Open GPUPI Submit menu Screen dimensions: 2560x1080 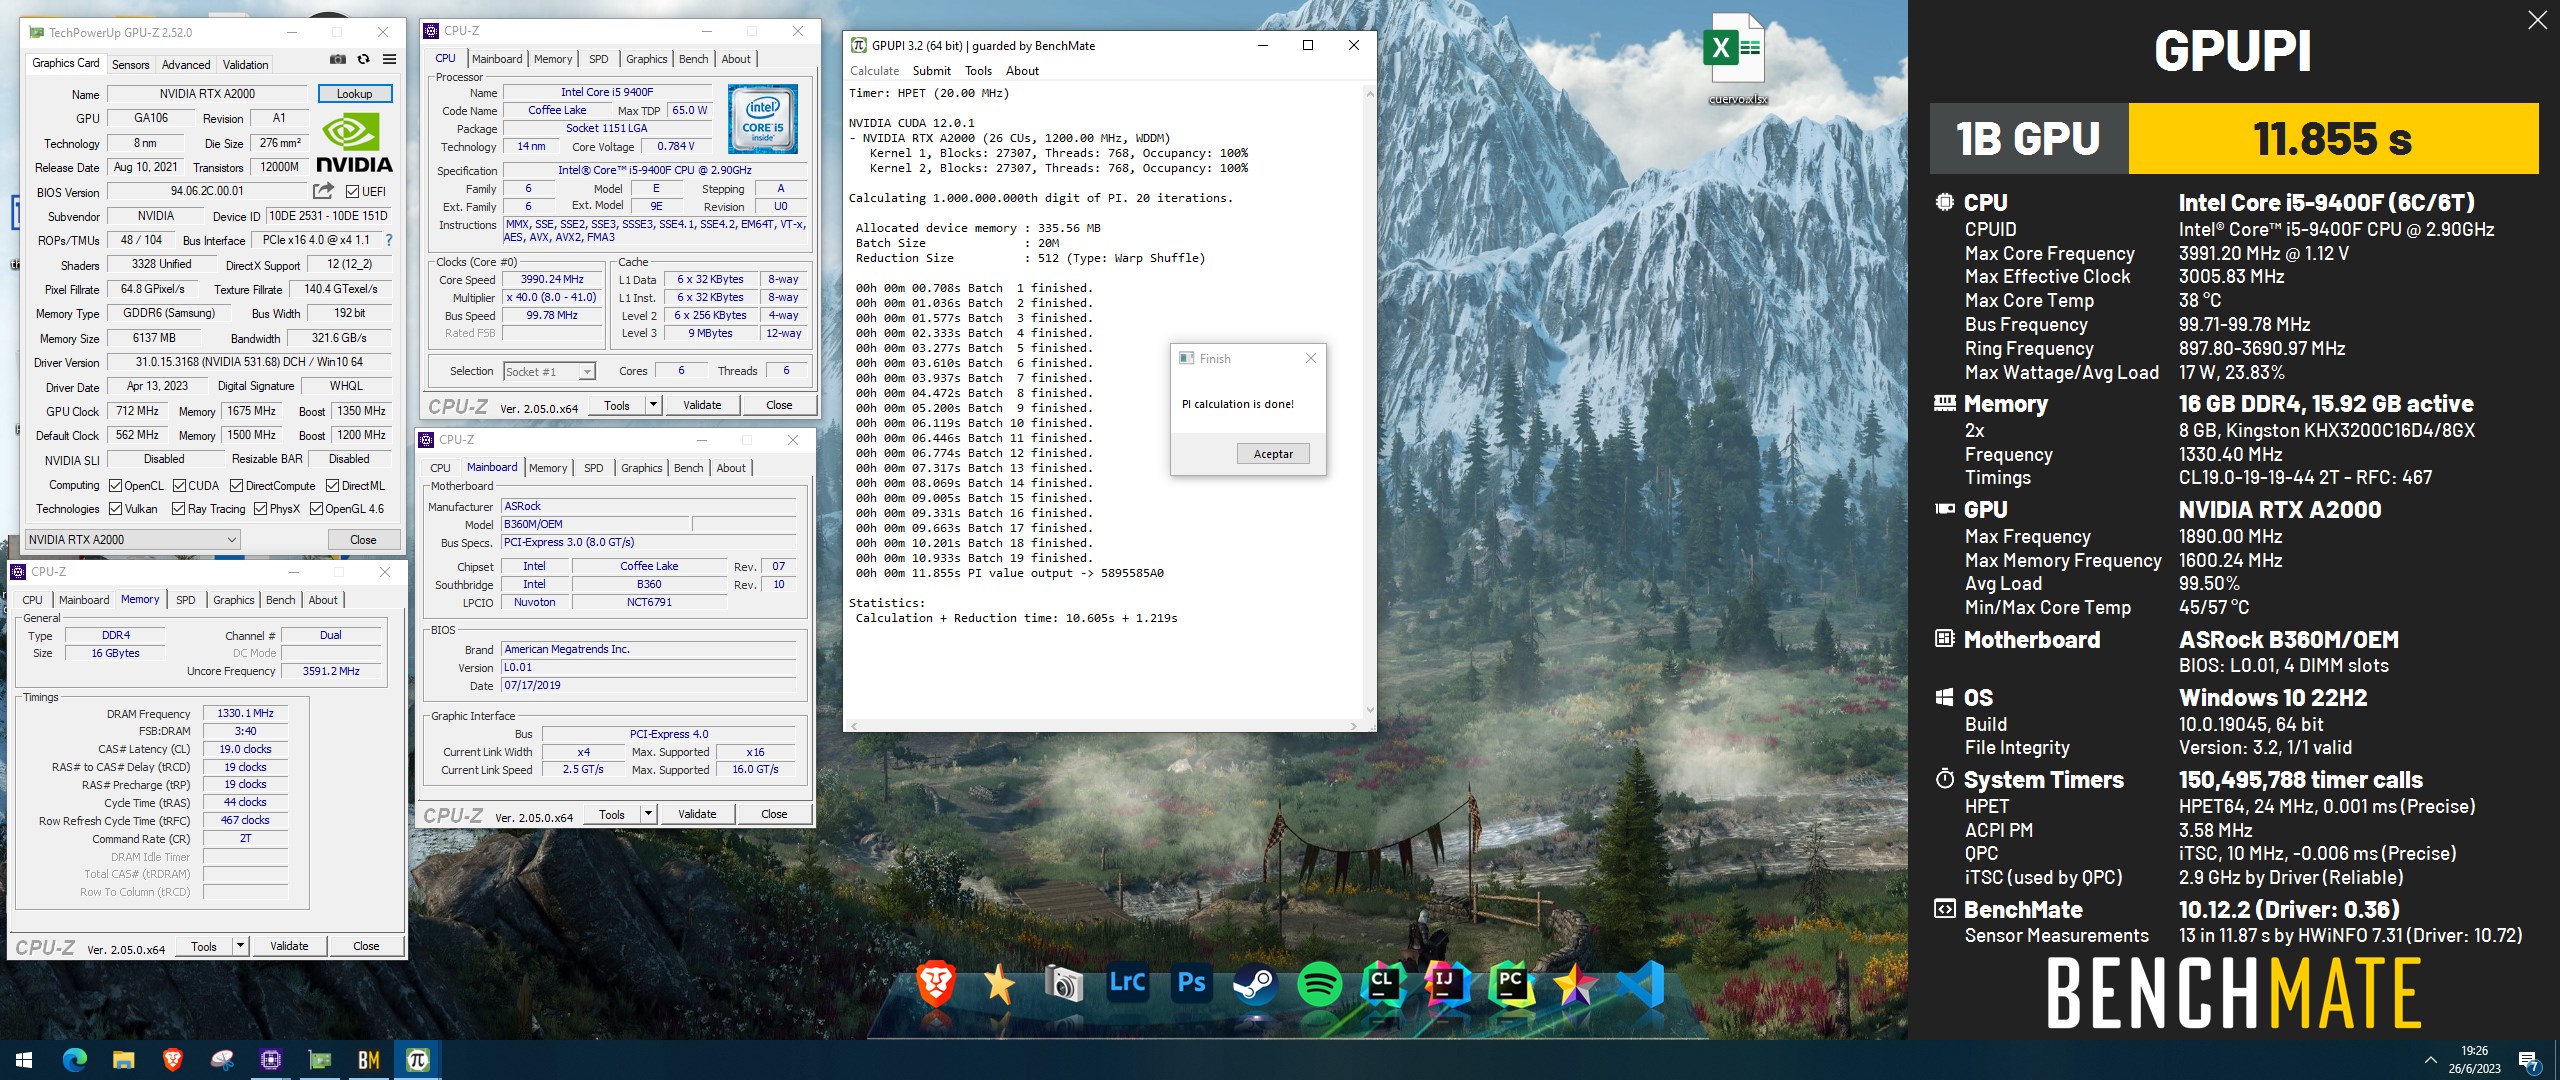pos(931,71)
